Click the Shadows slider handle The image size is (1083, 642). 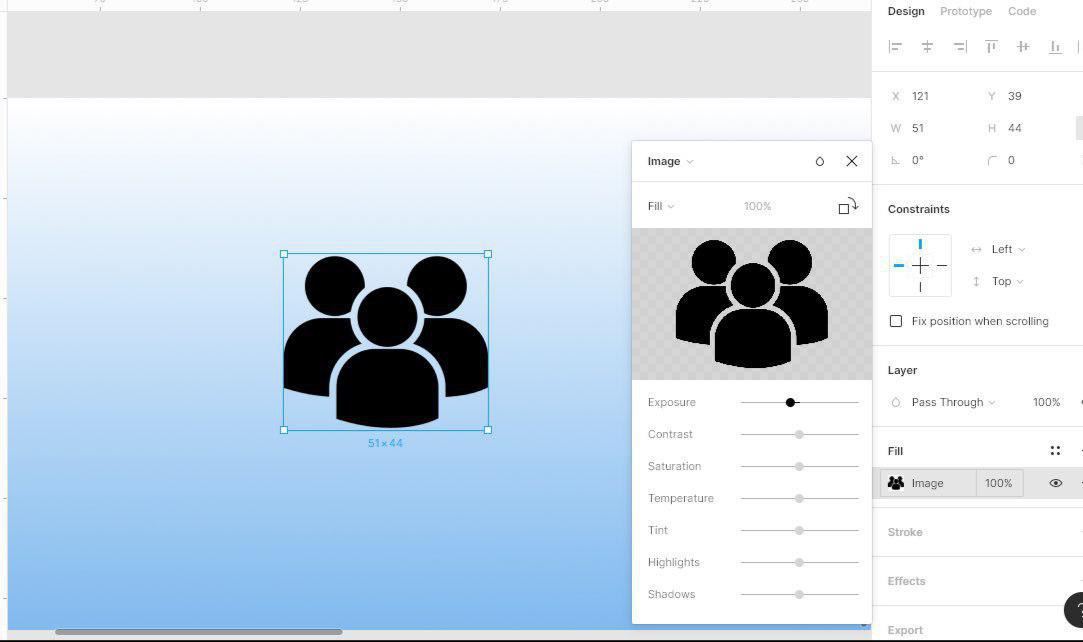[x=799, y=594]
